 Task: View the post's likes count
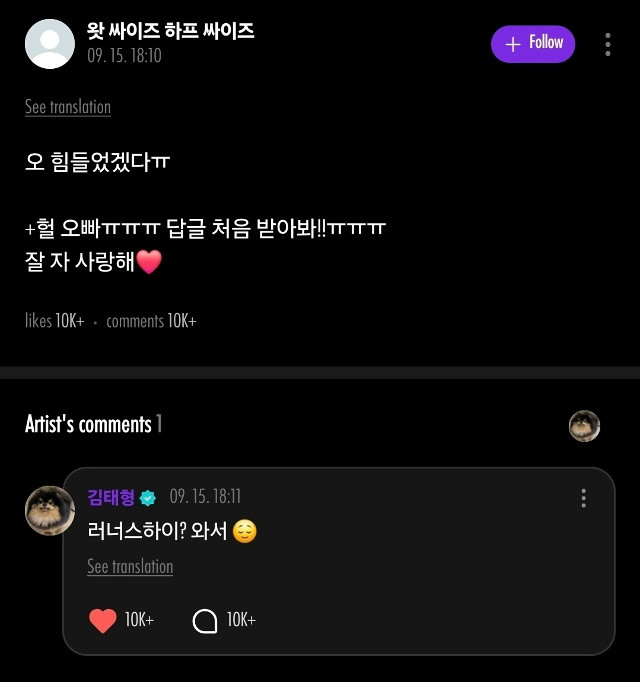pyautogui.click(x=55, y=321)
